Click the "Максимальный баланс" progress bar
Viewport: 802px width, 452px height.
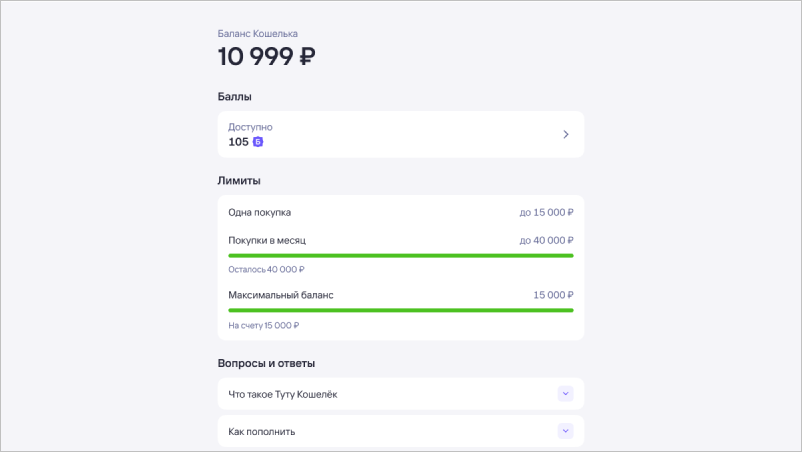pyautogui.click(x=400, y=311)
